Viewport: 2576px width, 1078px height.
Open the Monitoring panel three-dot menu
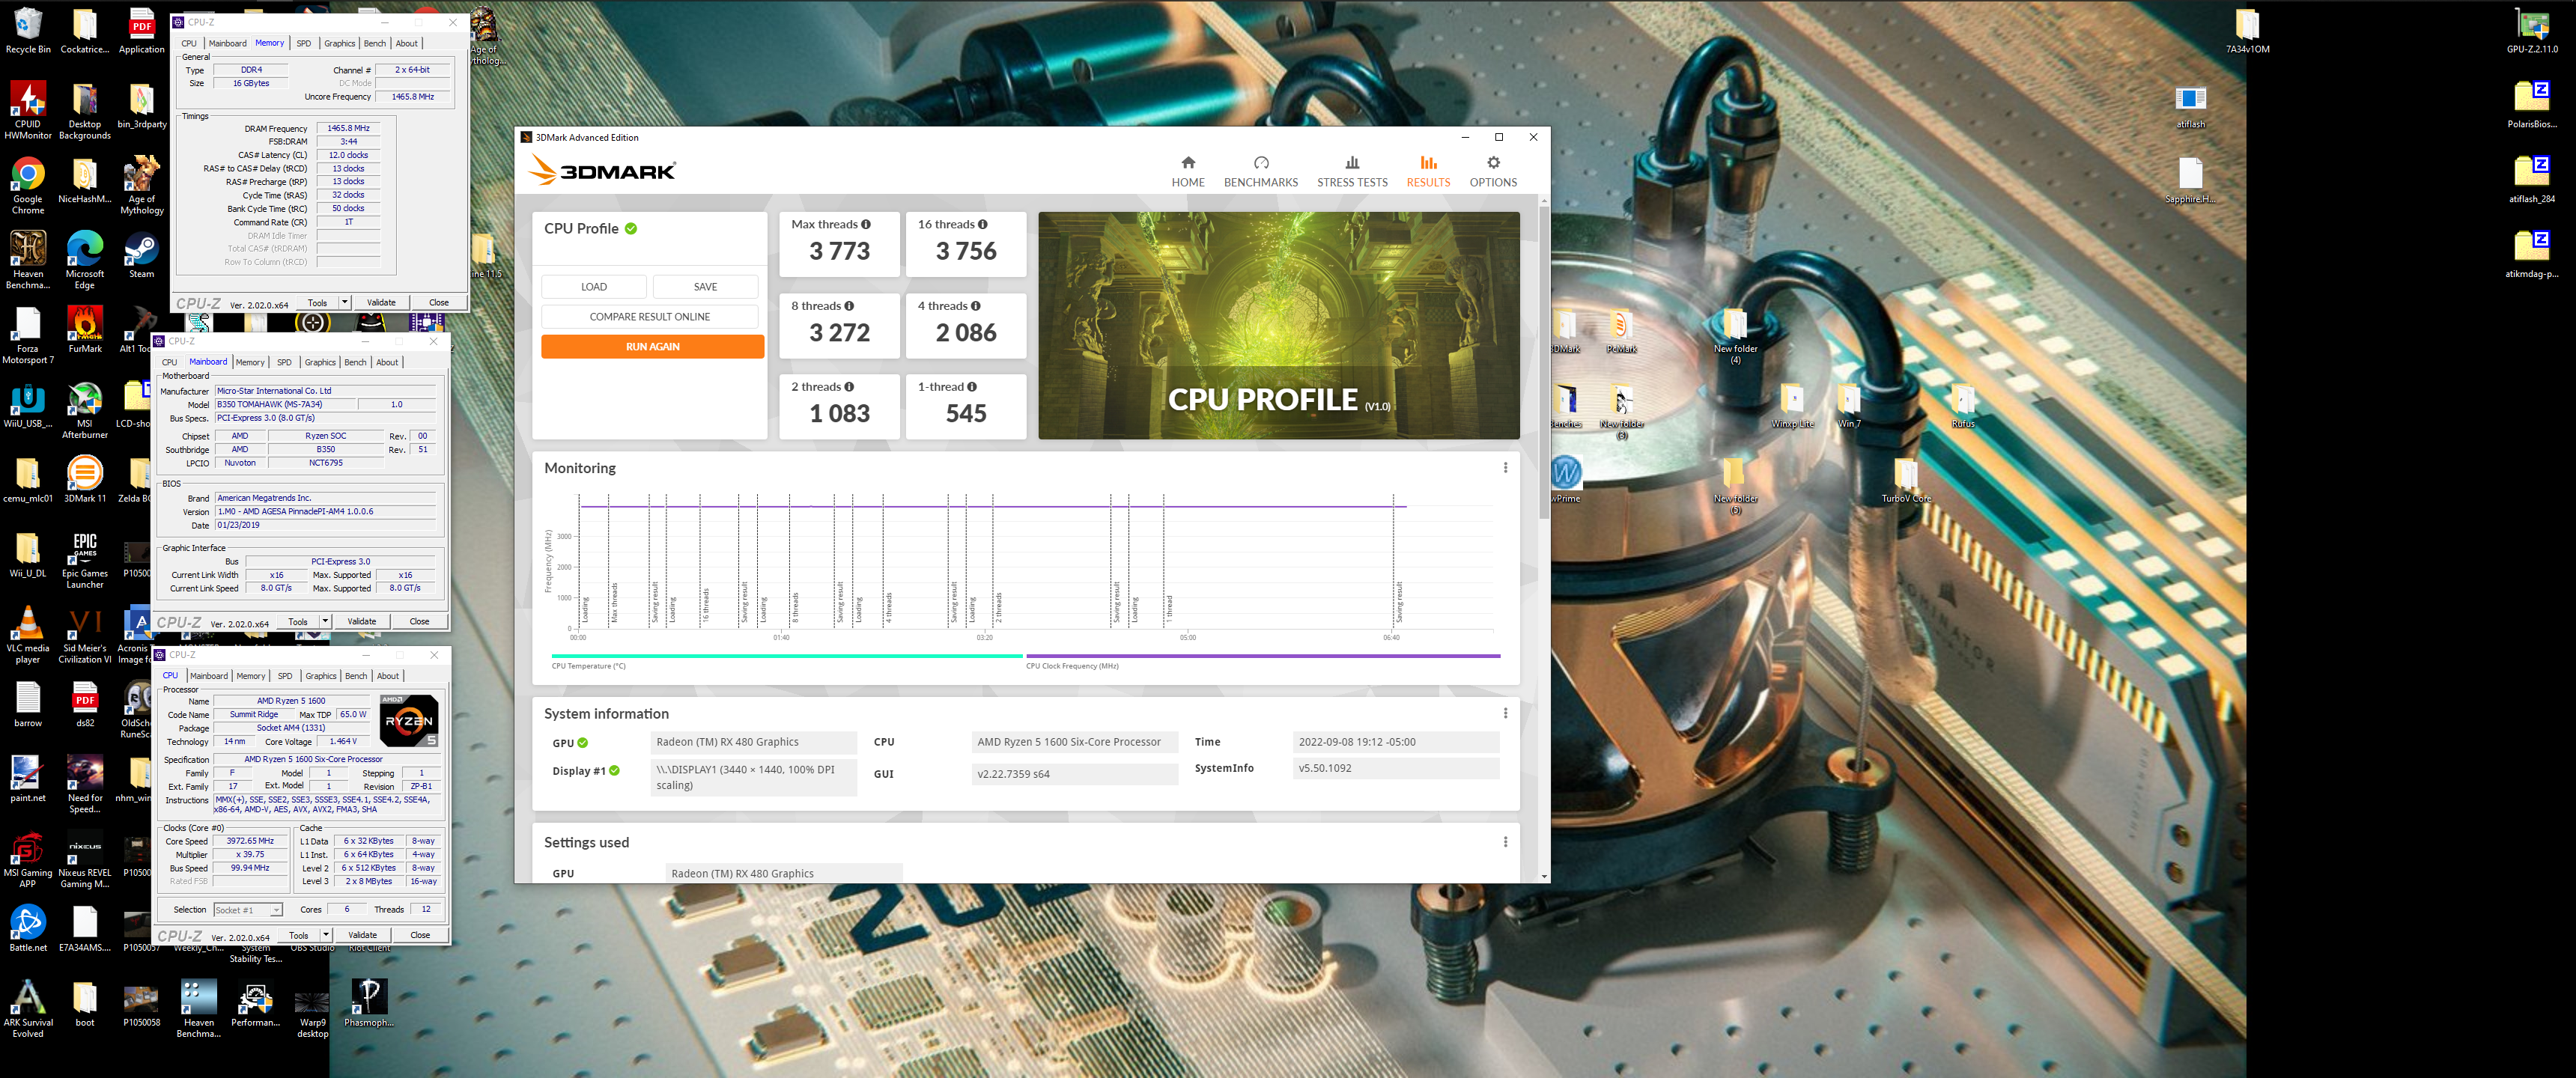click(x=1505, y=467)
